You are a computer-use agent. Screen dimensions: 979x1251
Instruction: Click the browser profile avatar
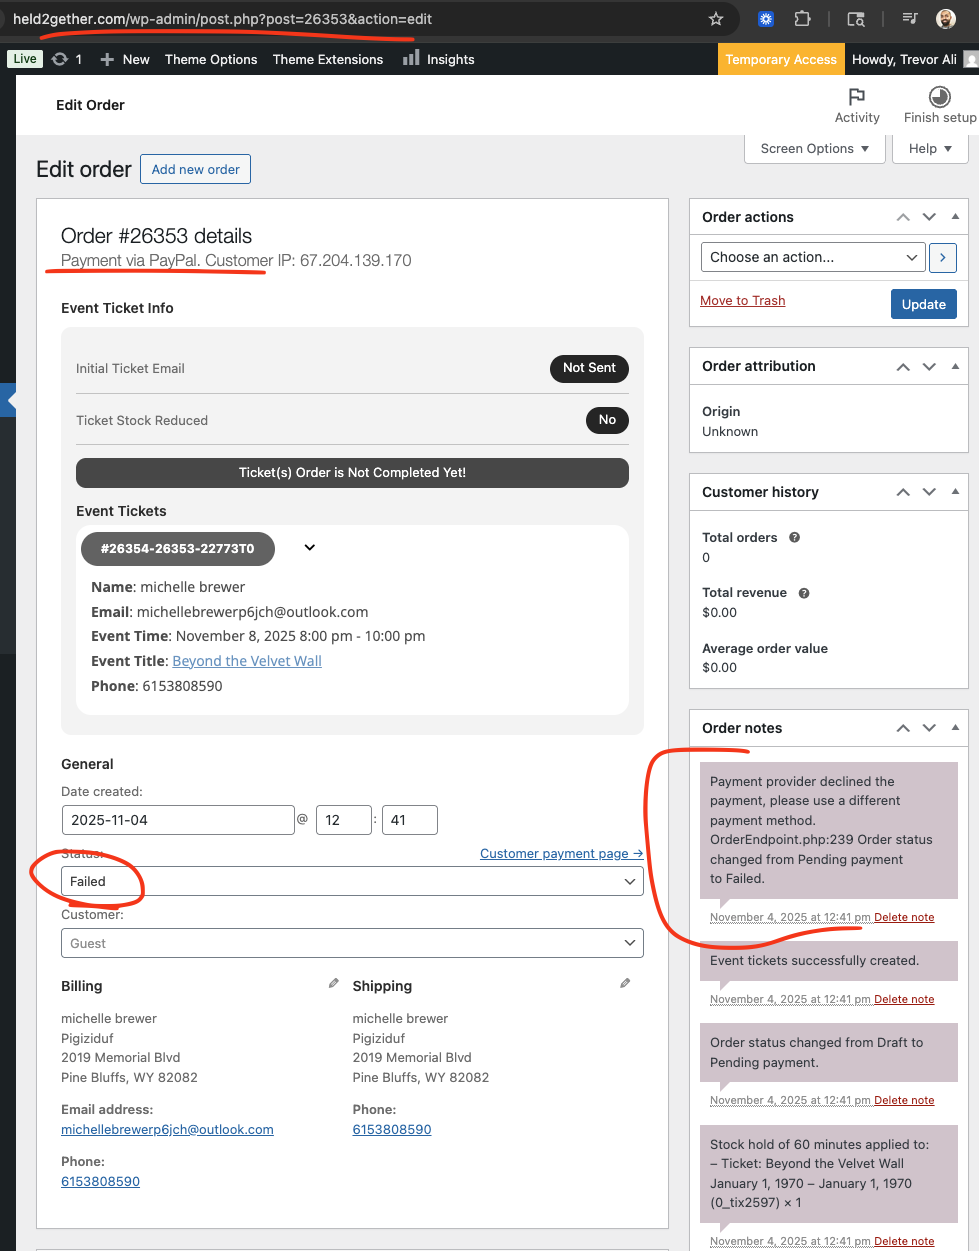point(945,19)
